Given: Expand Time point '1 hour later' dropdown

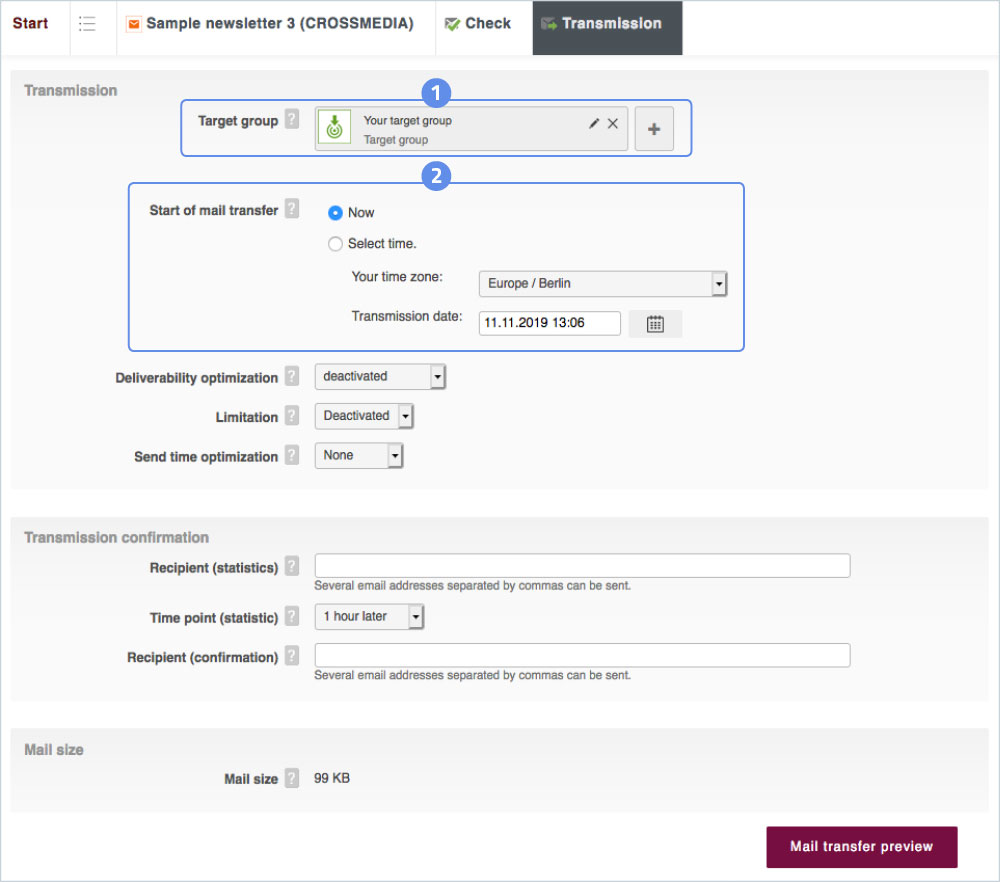Looking at the screenshot, I should coord(369,617).
